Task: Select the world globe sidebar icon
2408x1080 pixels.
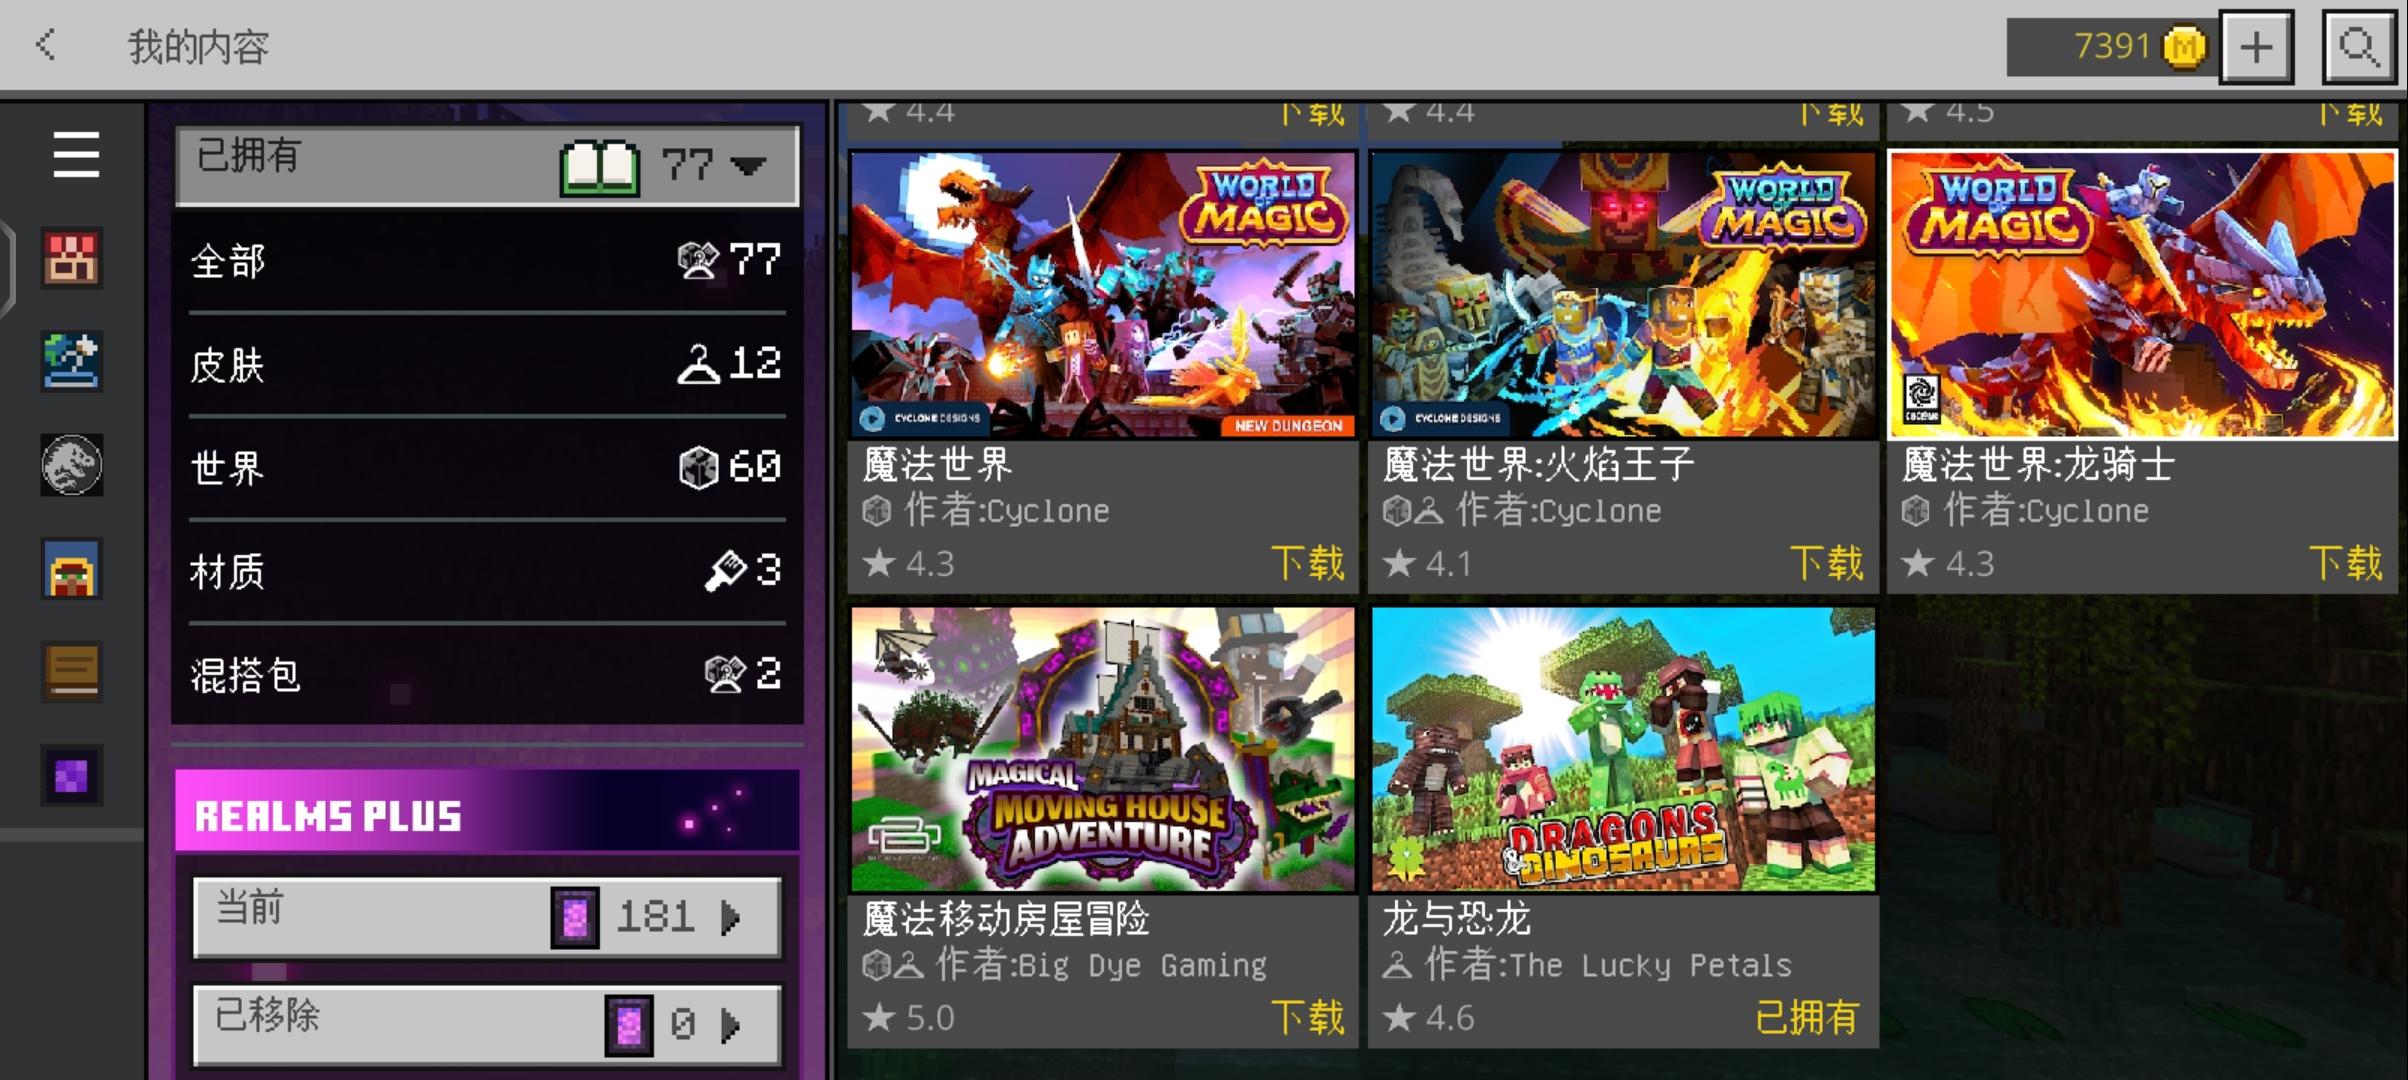Action: pyautogui.click(x=71, y=361)
